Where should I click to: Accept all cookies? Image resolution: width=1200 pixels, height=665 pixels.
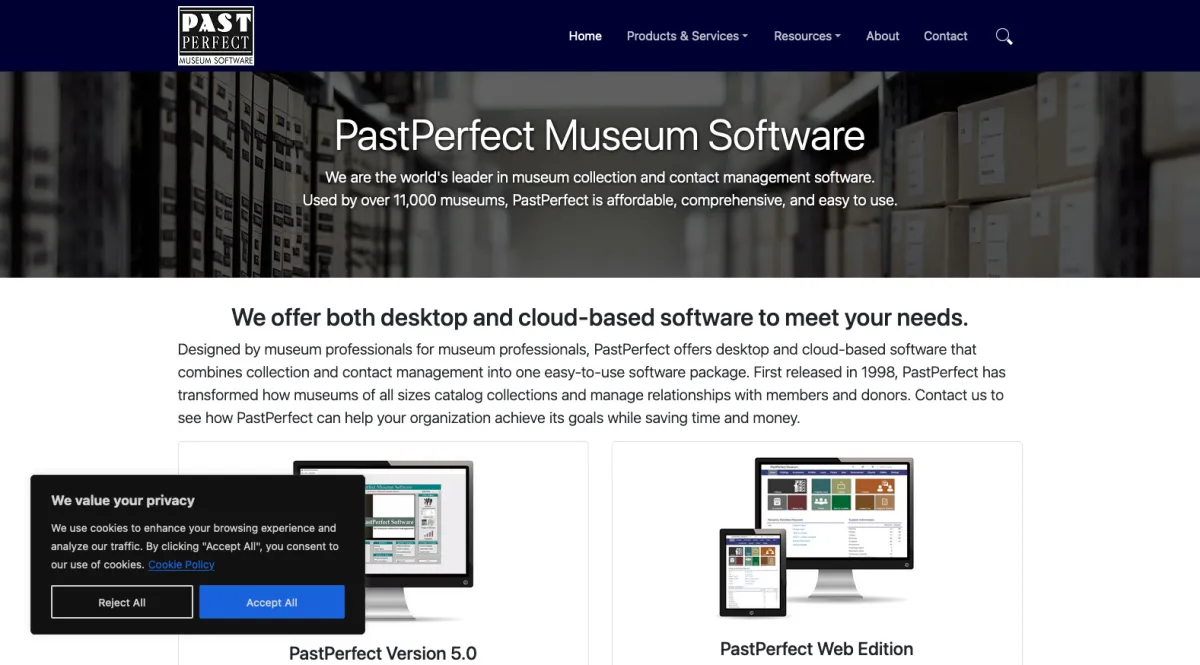pos(272,602)
